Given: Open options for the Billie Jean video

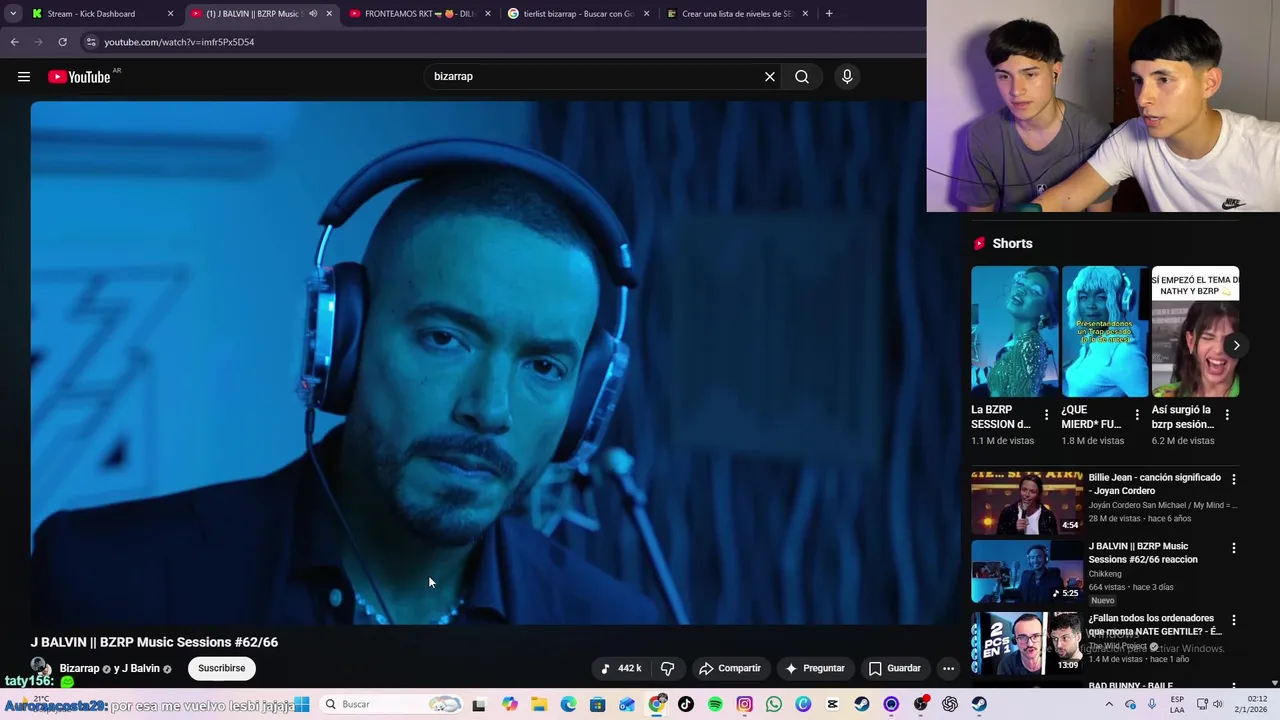Looking at the screenshot, I should tap(1234, 480).
